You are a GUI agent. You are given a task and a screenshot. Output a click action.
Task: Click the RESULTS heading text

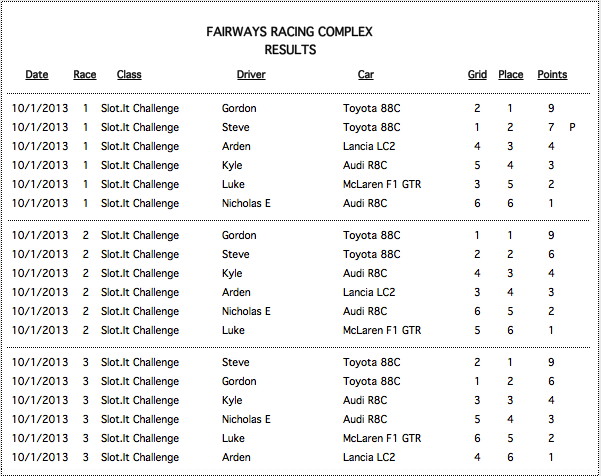(290, 49)
